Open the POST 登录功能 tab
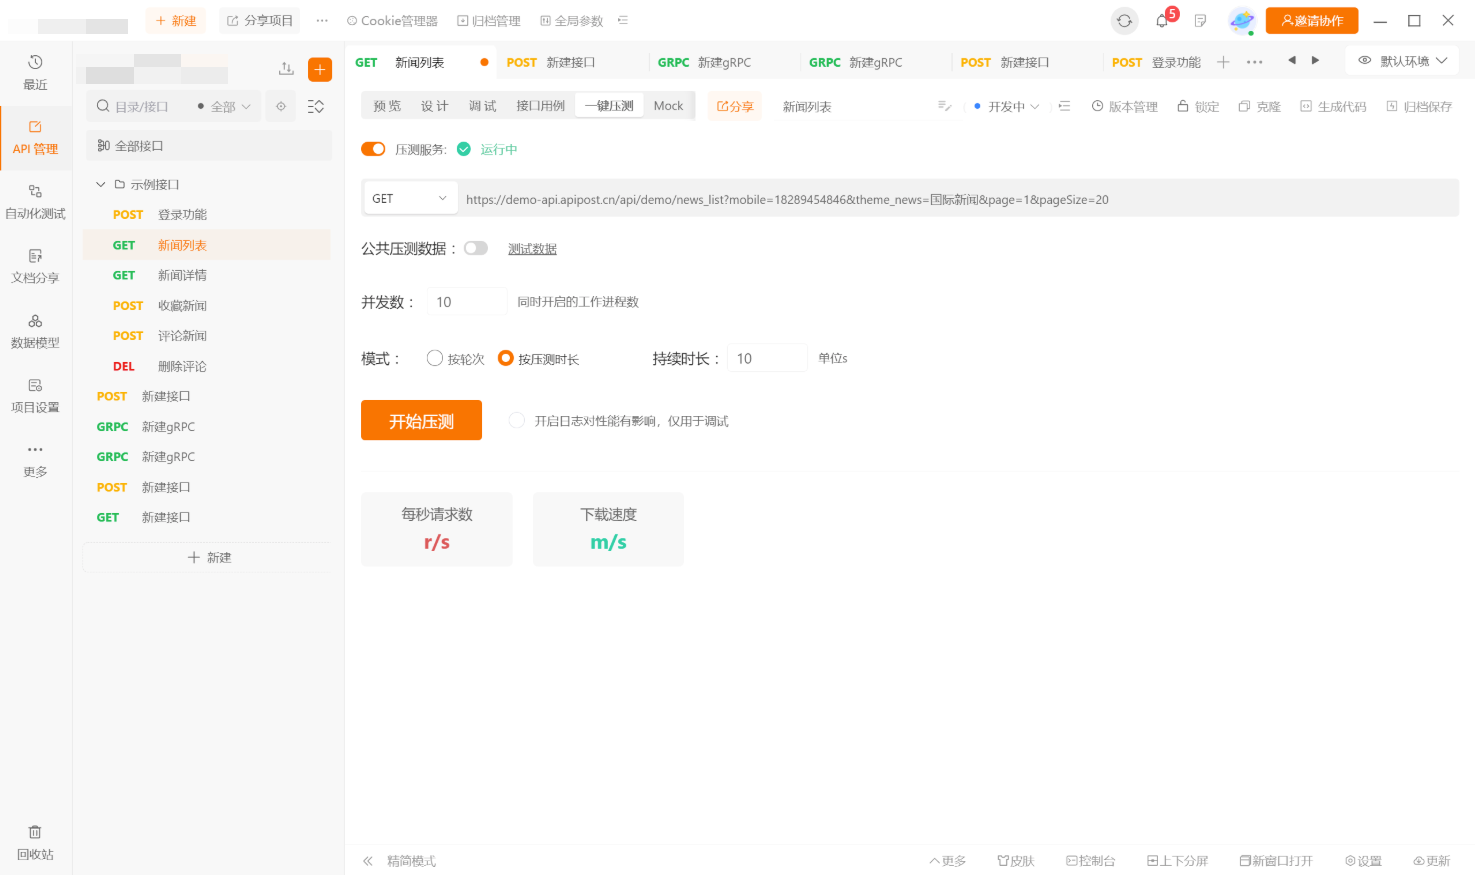Viewport: 1476px width, 876px height. pos(1155,62)
